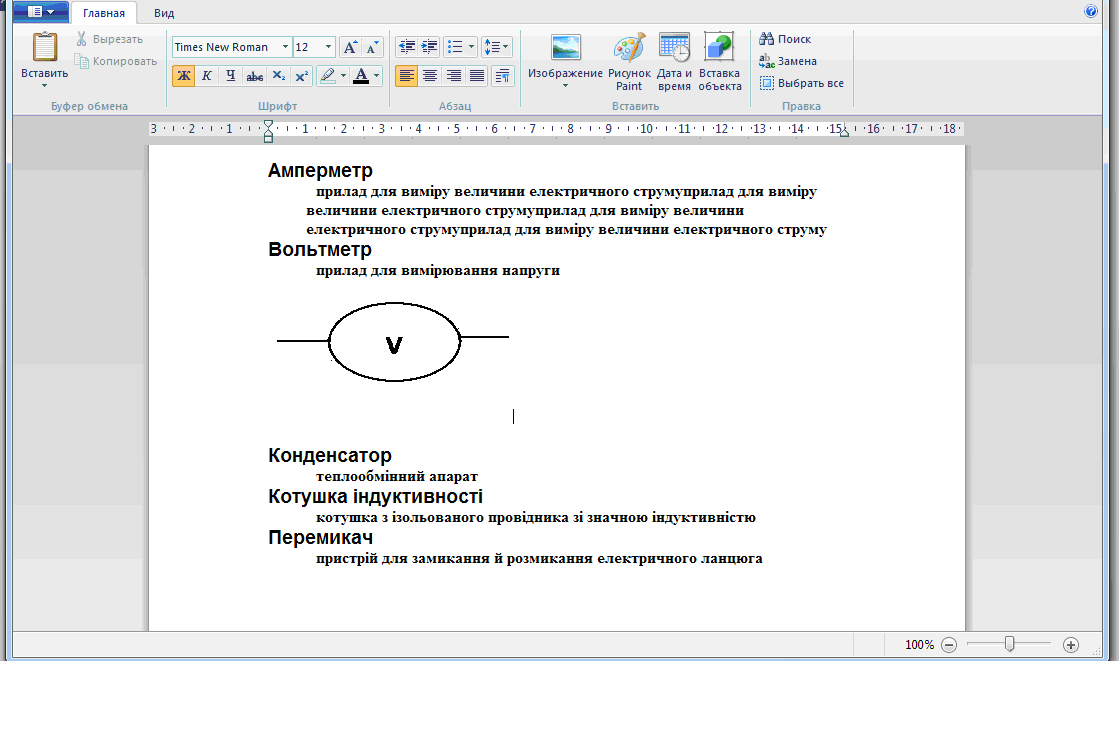Screen dimensions: 1119x729
Task: Toggle underline Ч formatting
Action: 231,76
